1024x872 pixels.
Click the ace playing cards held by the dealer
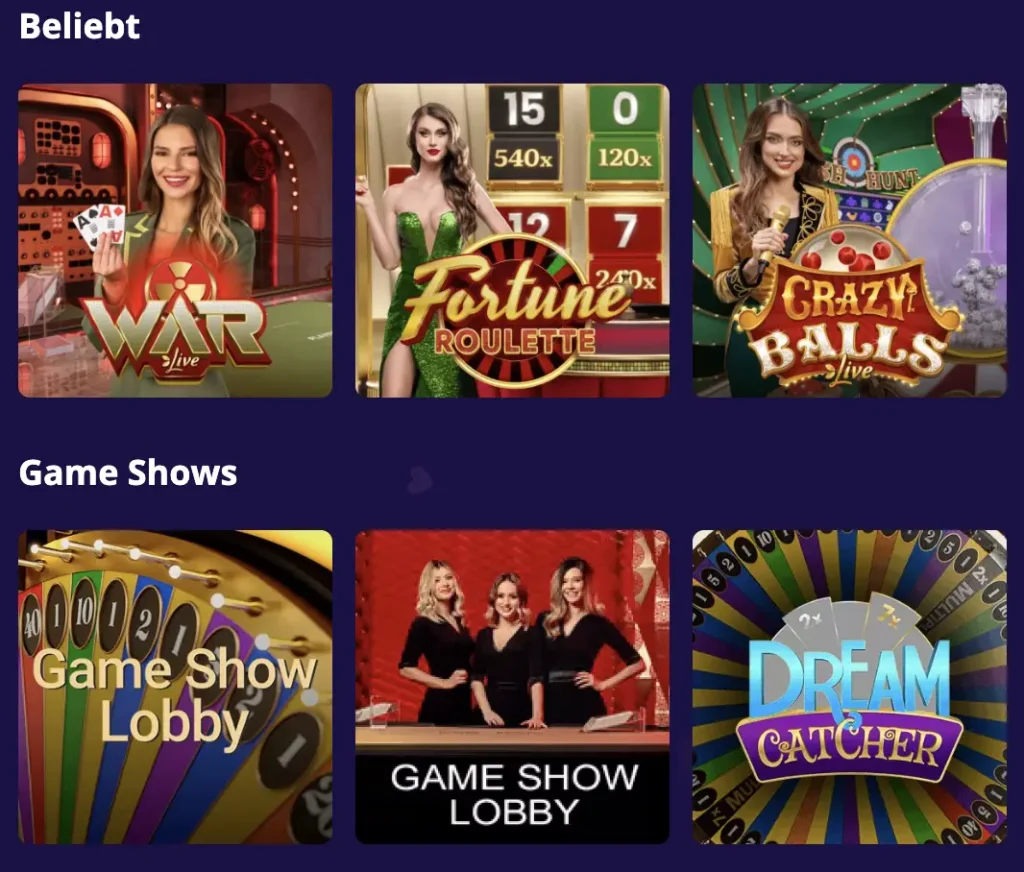101,225
